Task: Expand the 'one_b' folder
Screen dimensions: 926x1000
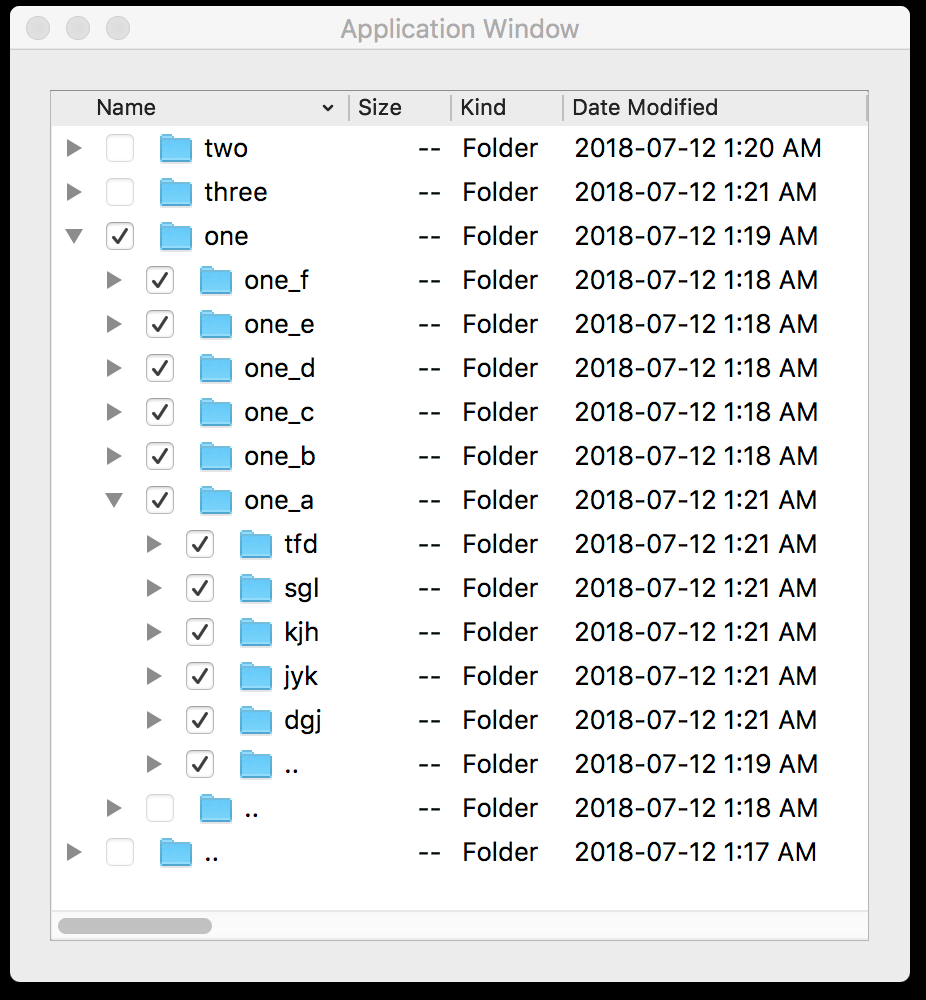Action: [x=114, y=456]
